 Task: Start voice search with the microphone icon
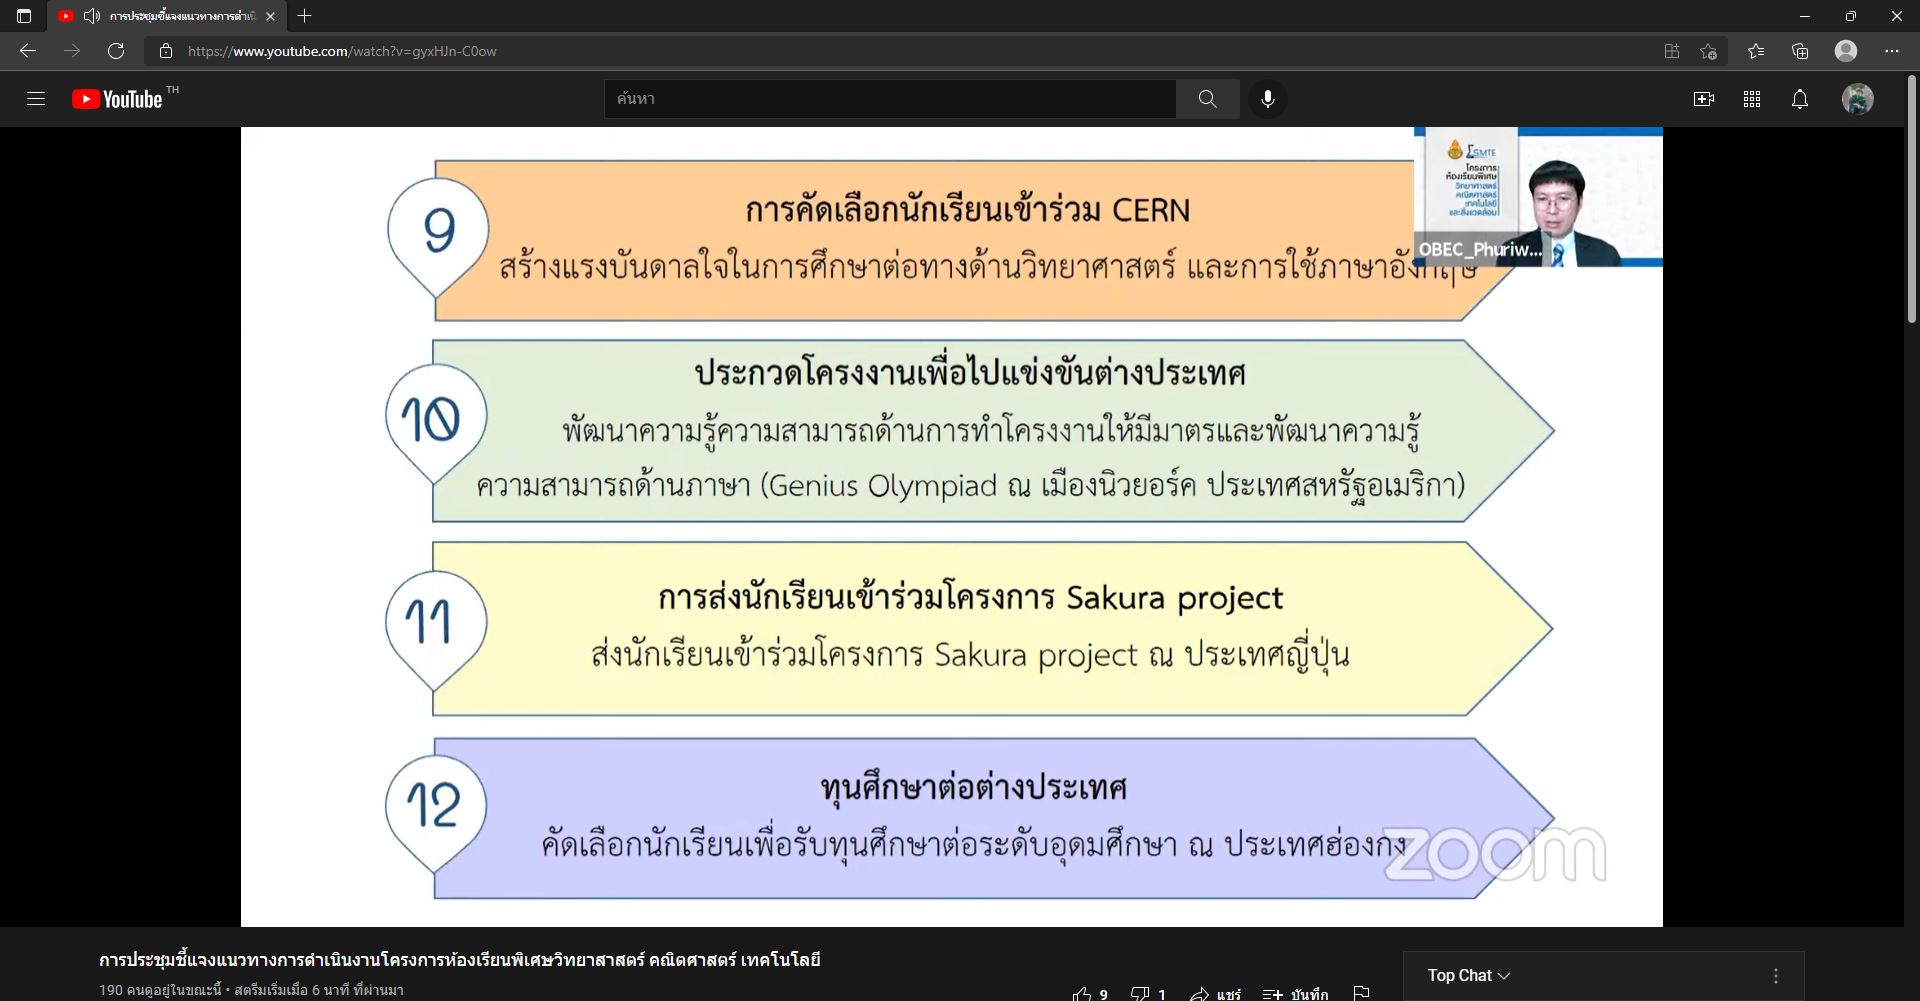point(1268,99)
